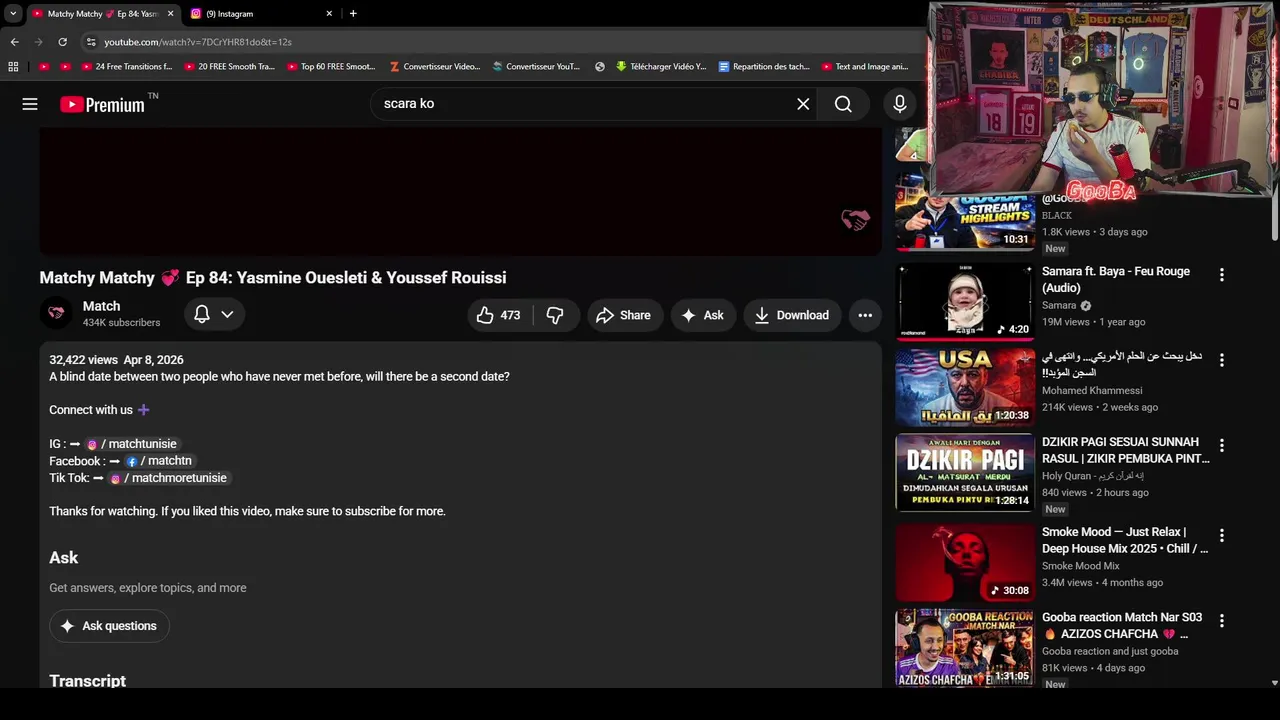Open site information icon in address bar
Viewport: 1280px width, 720px height.
point(91,42)
